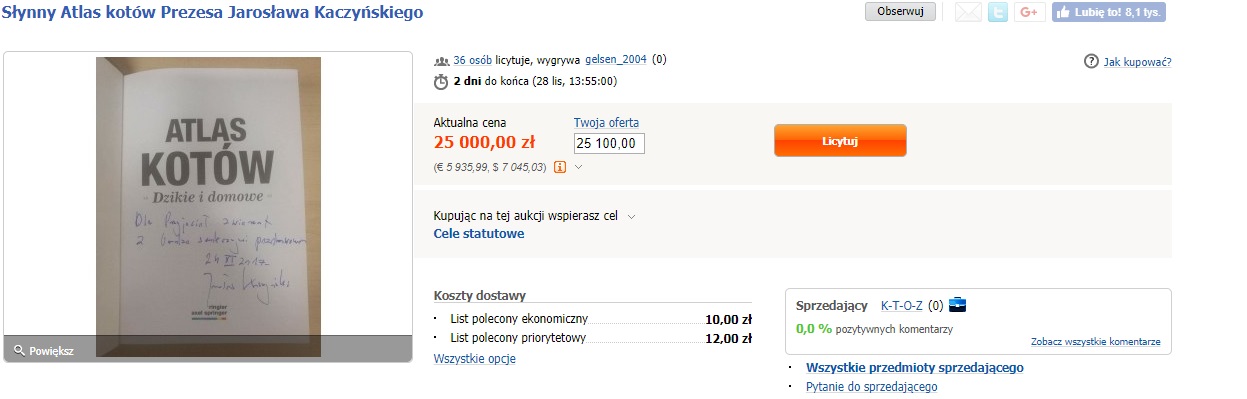Click the email envelope share icon
The image size is (1247, 399).
968,12
